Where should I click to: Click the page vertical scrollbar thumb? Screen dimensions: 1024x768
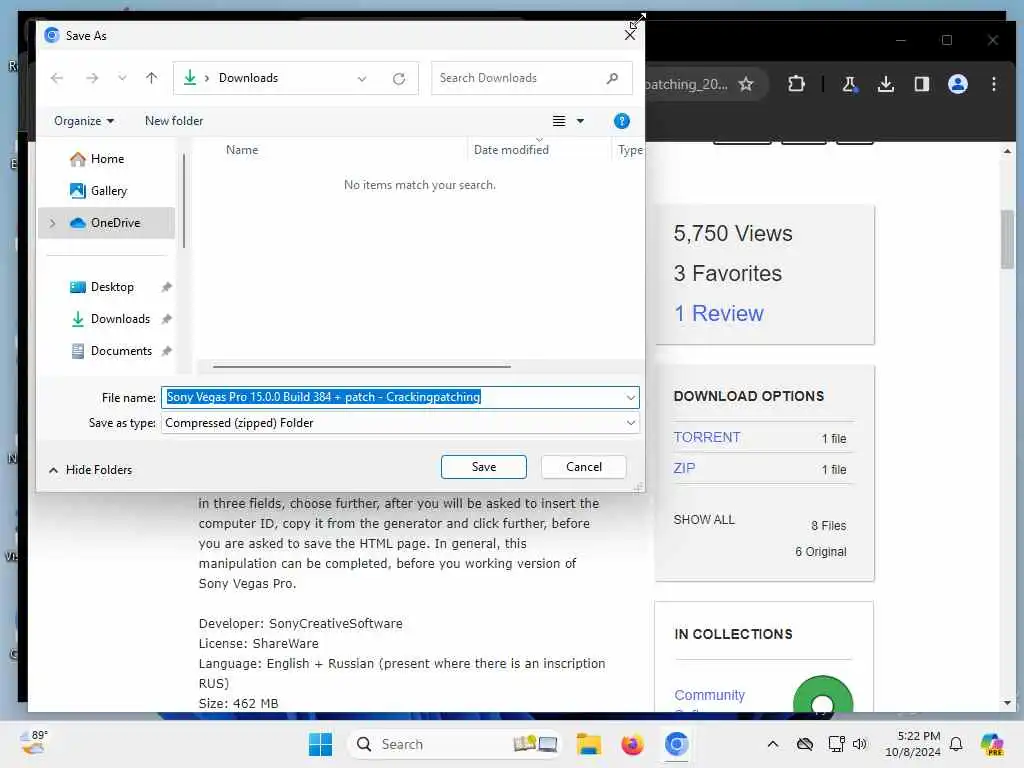coord(1007,239)
